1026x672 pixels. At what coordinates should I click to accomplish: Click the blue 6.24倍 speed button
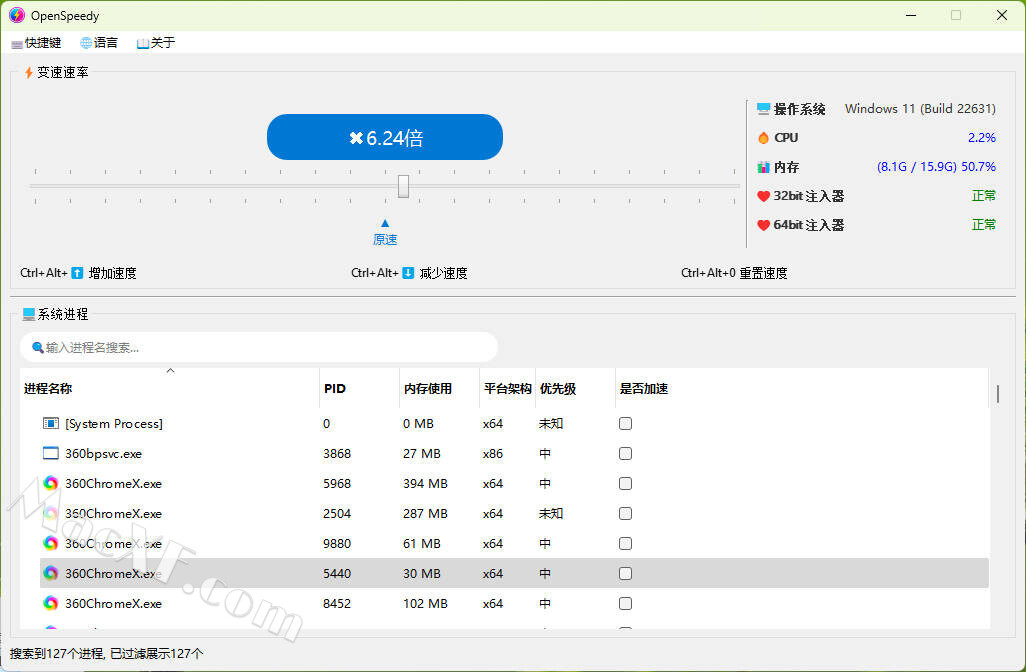click(385, 138)
